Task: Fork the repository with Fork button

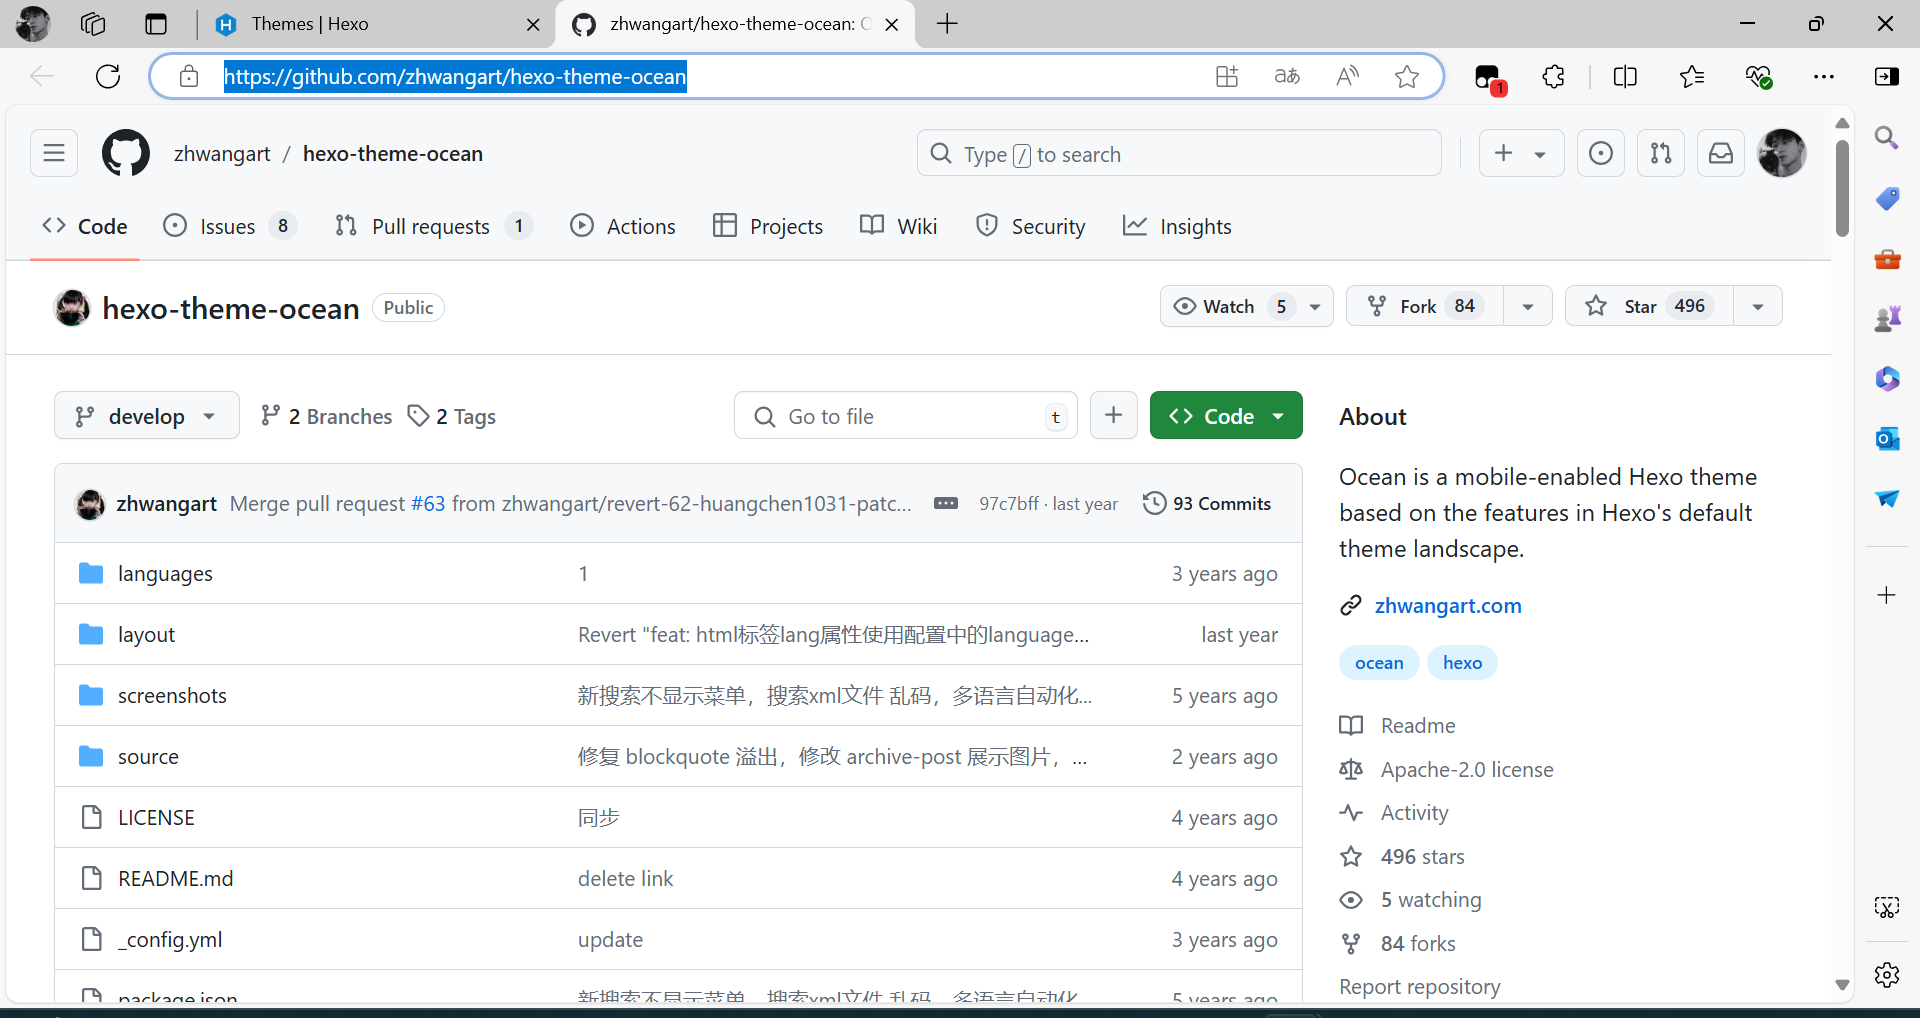Action: (1425, 306)
